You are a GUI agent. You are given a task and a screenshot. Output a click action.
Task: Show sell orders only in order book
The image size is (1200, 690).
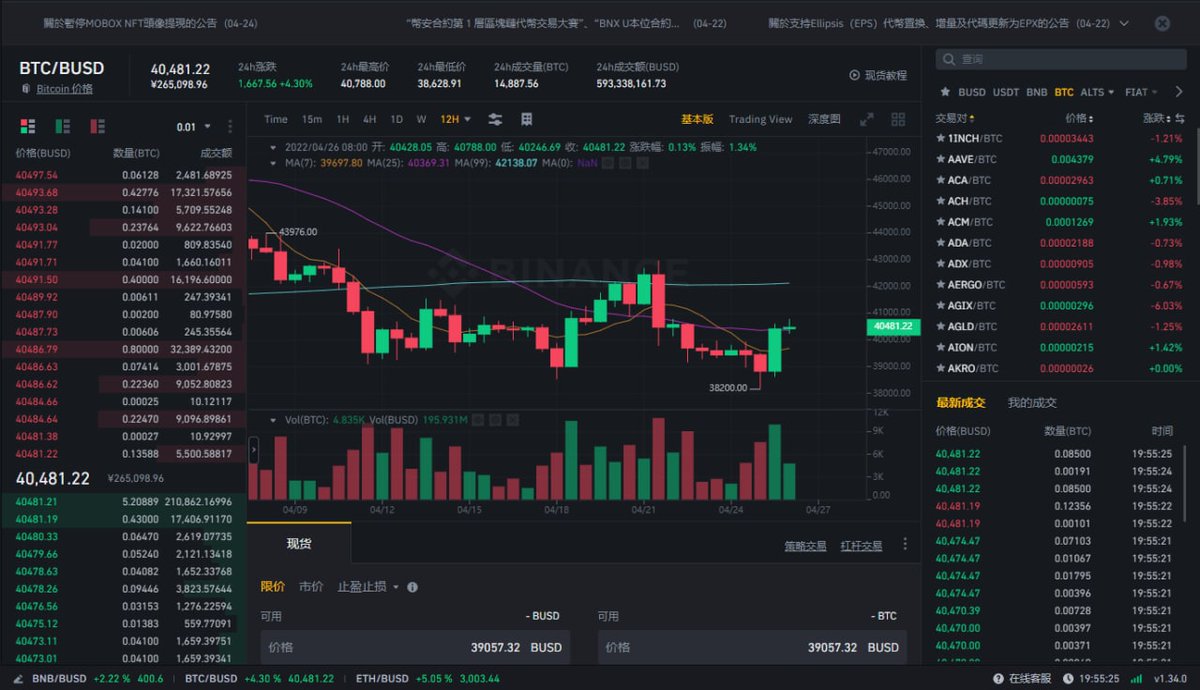pos(97,126)
